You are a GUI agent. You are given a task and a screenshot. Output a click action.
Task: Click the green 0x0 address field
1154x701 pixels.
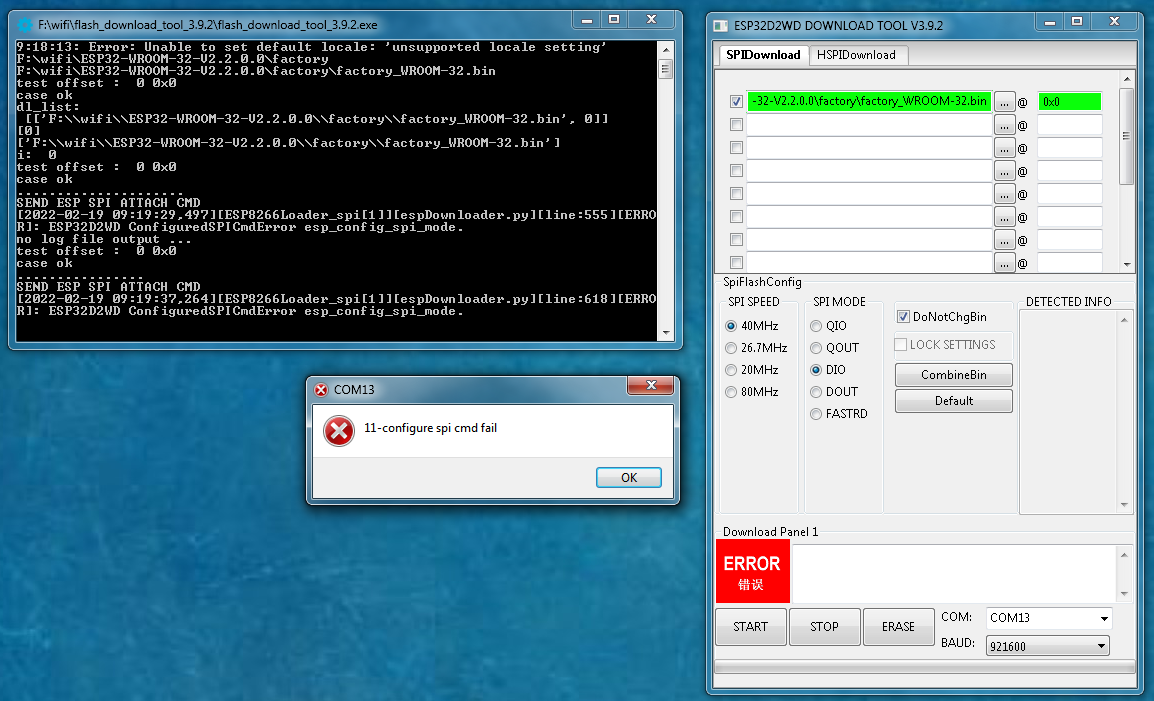[x=1069, y=102]
